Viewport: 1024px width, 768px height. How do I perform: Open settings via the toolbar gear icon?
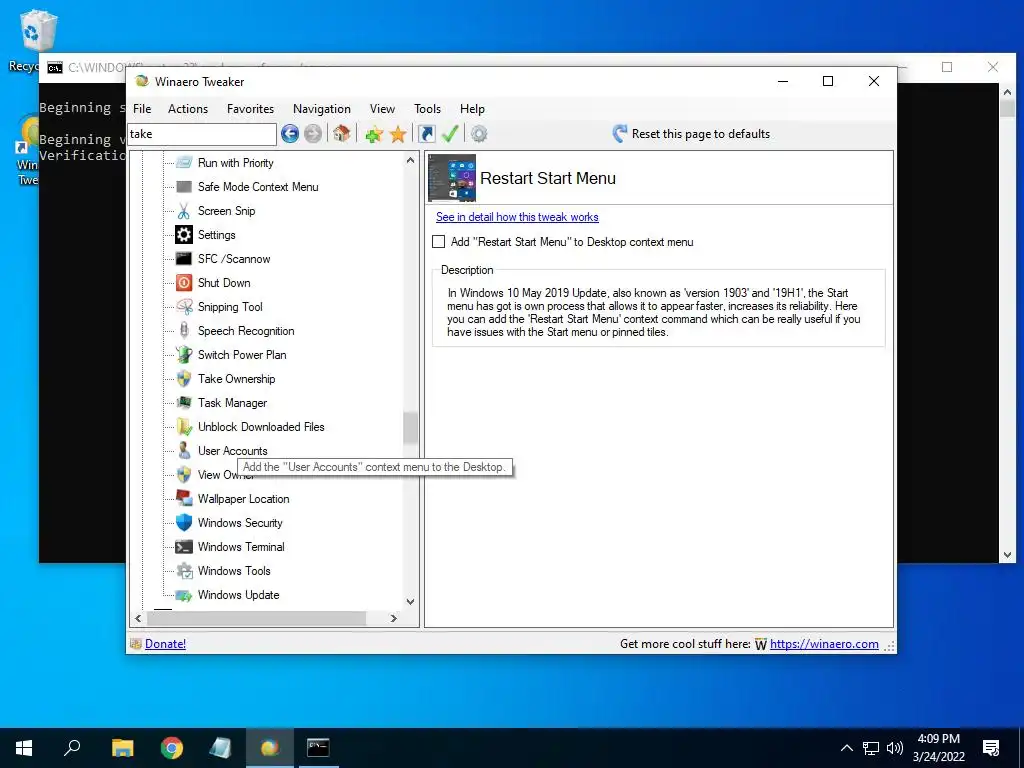479,134
